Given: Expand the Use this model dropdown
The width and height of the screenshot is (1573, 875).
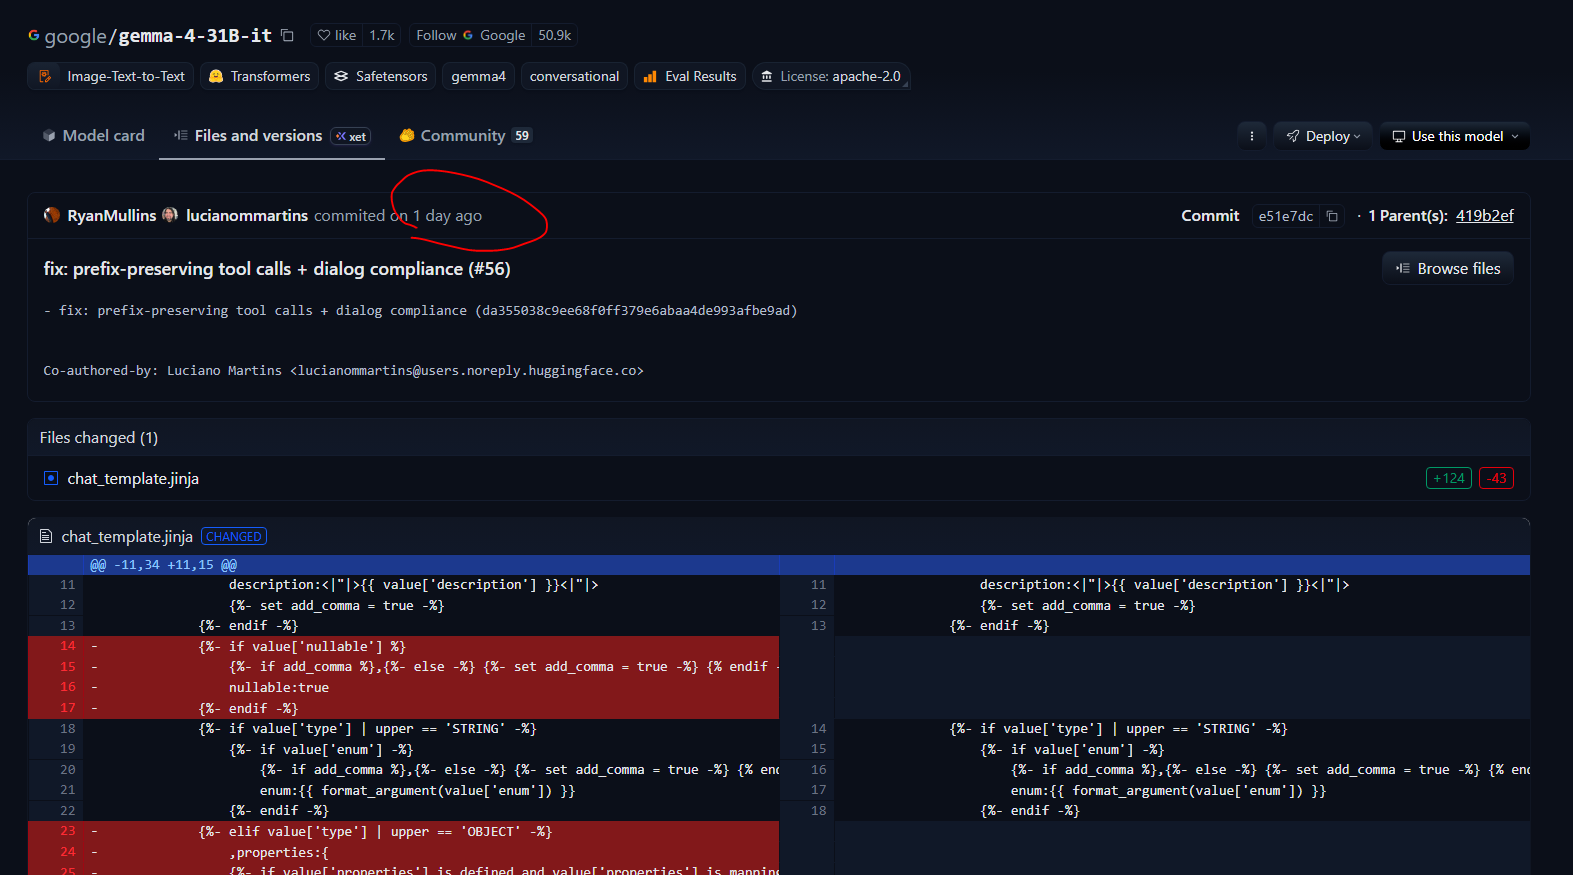Looking at the screenshot, I should click(1455, 136).
